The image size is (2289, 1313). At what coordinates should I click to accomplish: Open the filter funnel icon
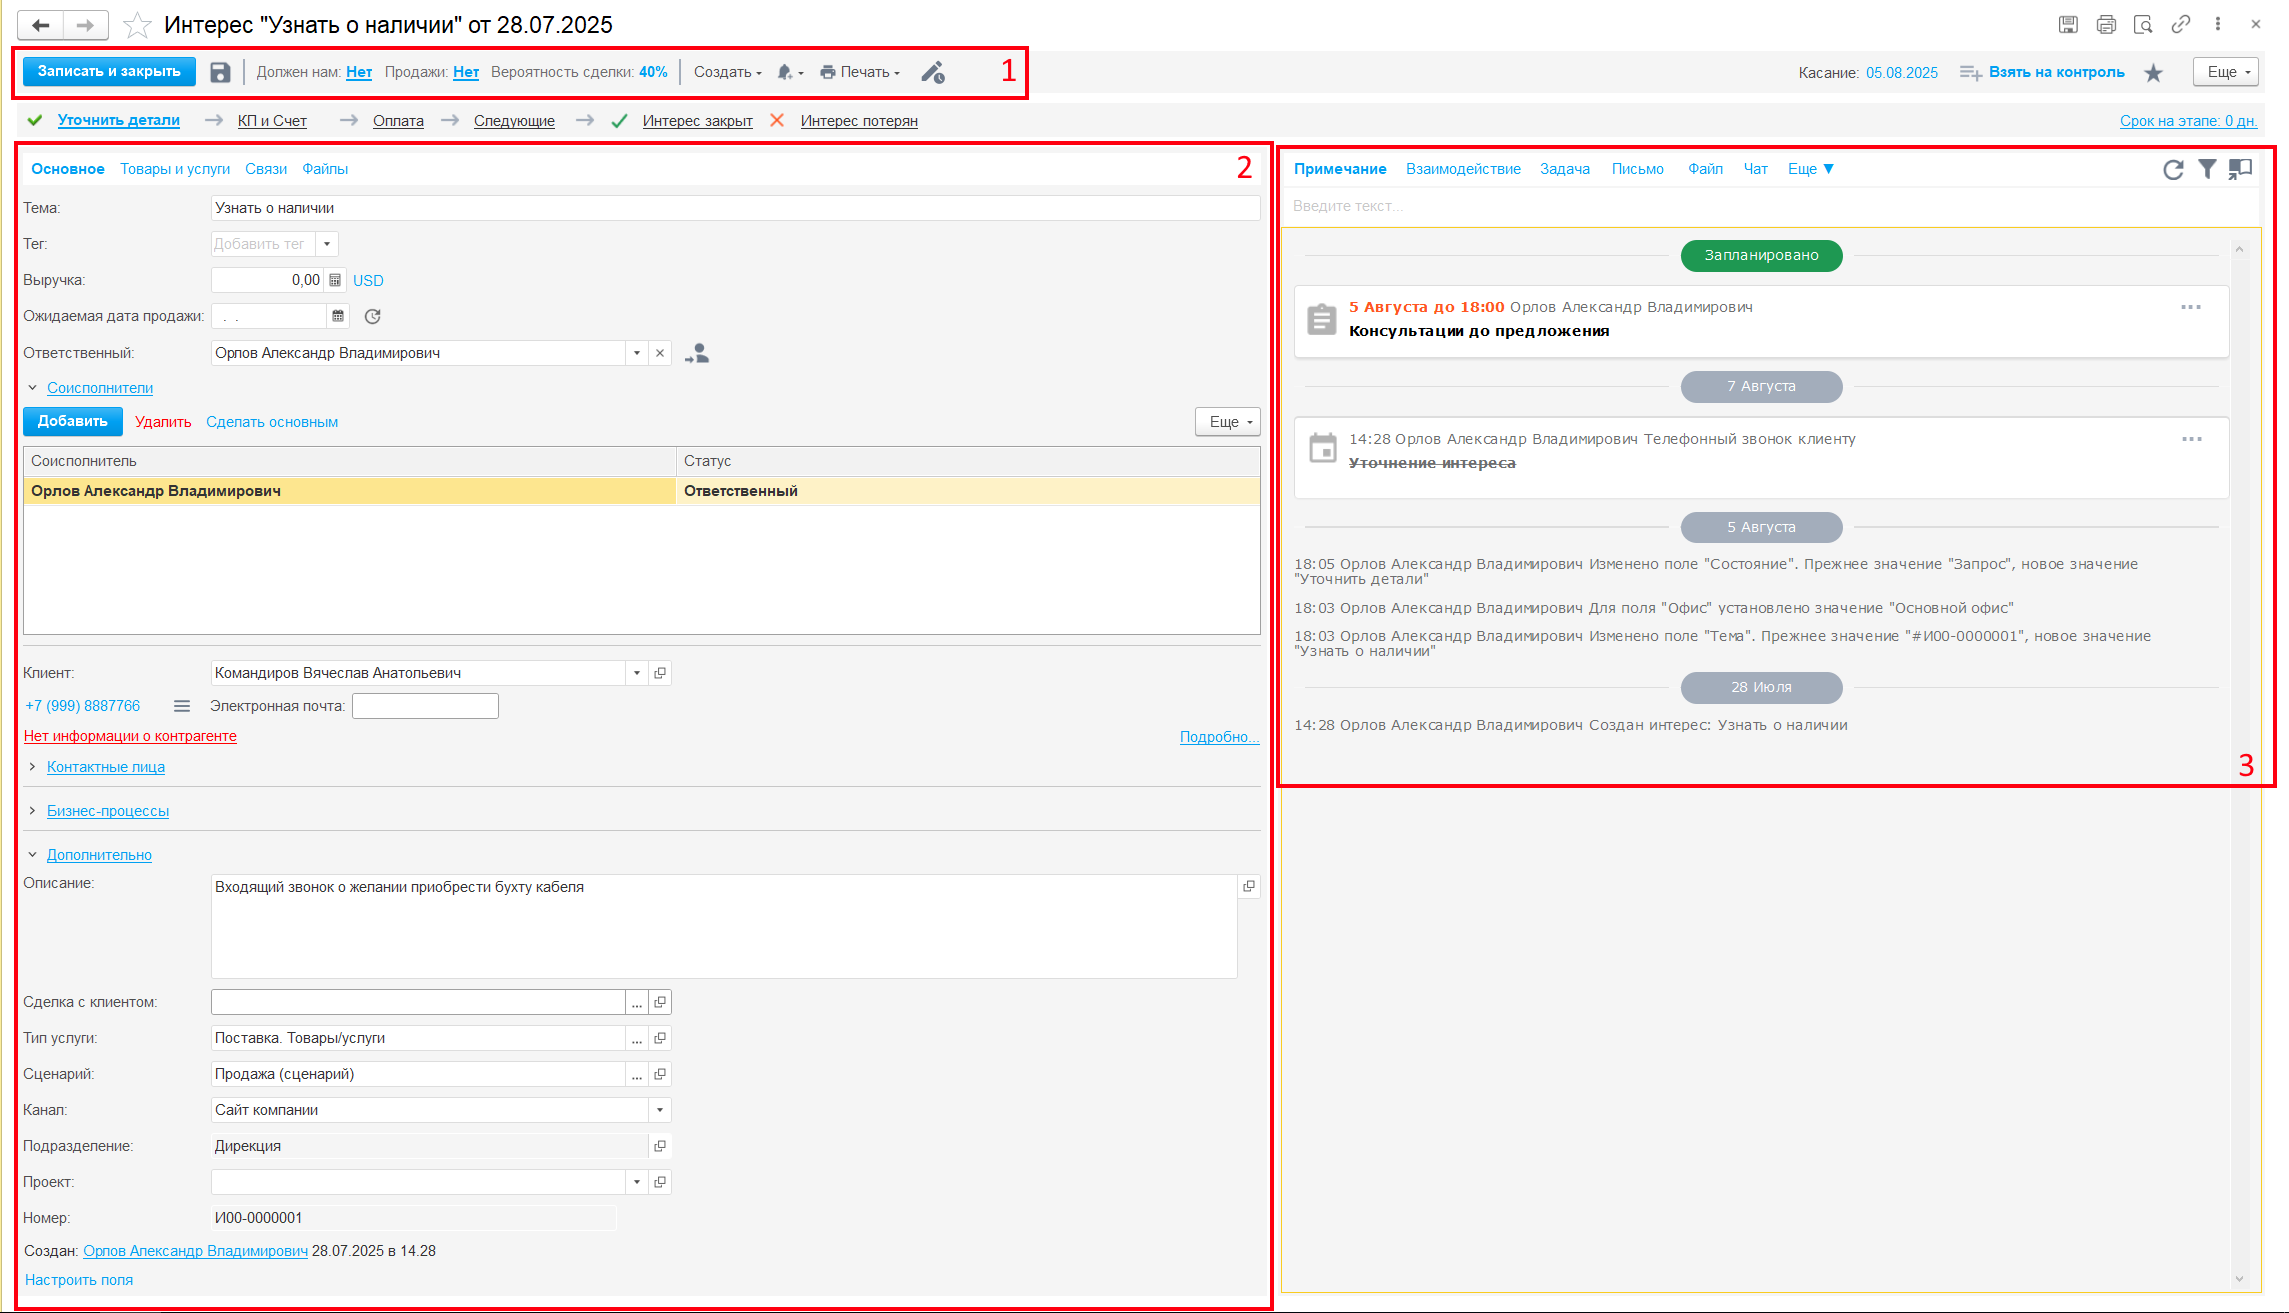(2206, 169)
